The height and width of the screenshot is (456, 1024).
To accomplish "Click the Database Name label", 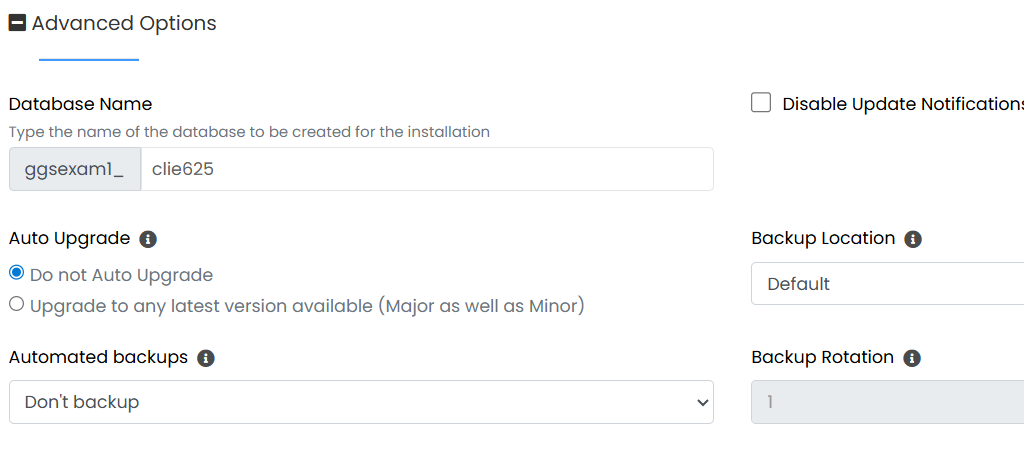I will tap(80, 104).
